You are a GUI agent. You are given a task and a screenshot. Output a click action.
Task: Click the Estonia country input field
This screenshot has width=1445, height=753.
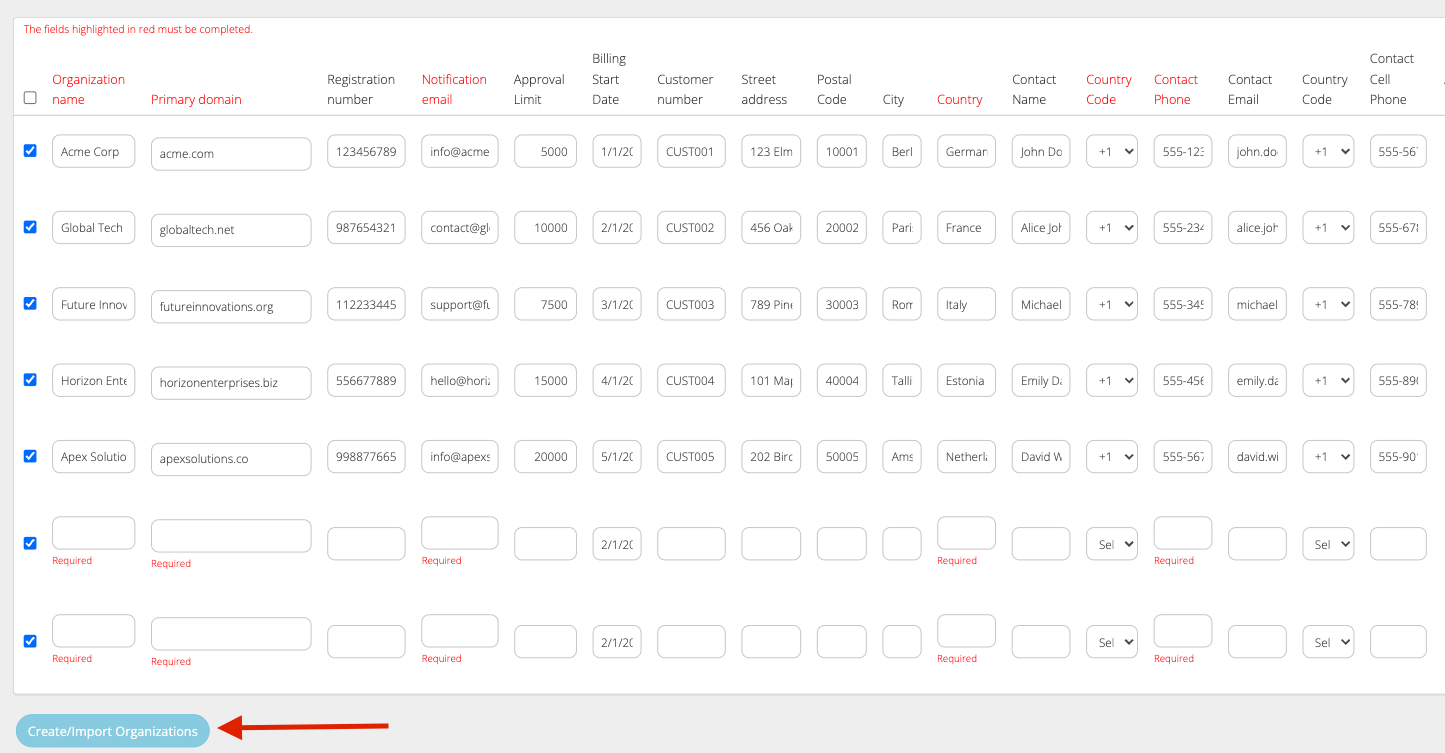click(x=966, y=380)
